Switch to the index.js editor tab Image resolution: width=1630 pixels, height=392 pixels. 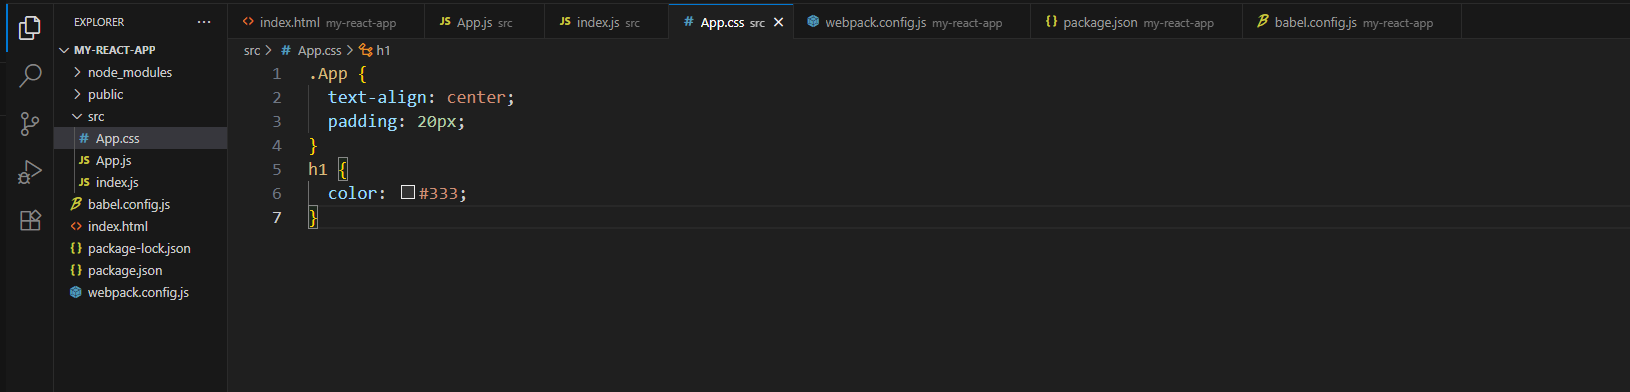click(x=606, y=22)
